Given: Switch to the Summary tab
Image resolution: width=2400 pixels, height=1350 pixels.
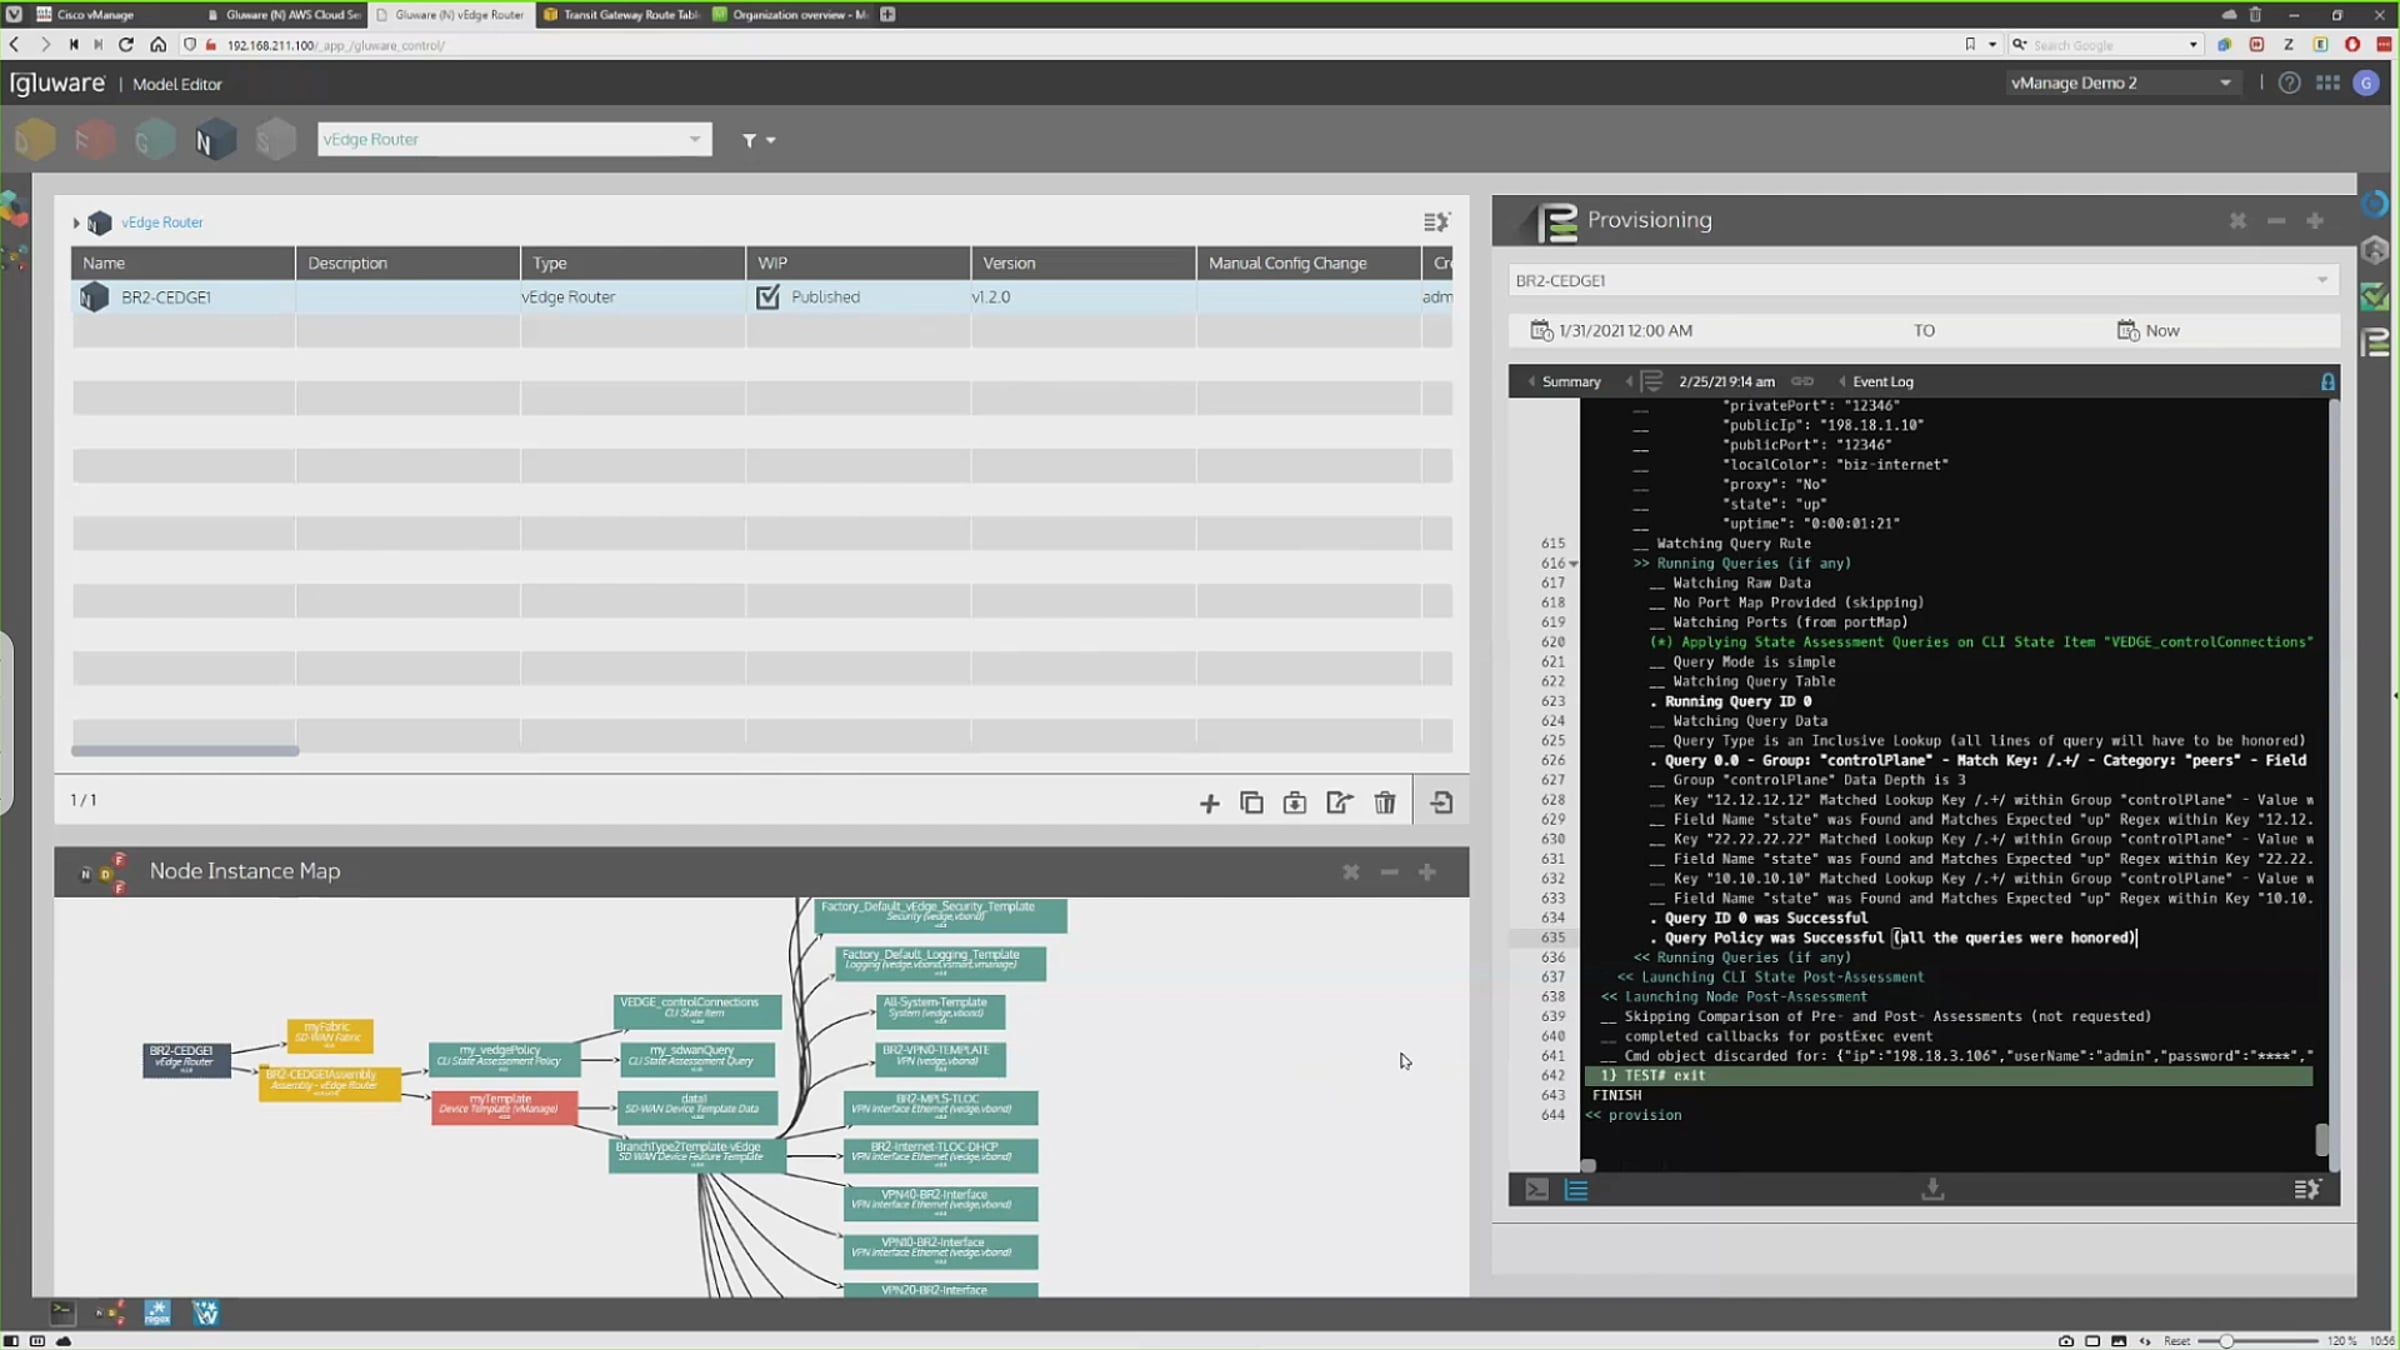Looking at the screenshot, I should pos(1570,382).
